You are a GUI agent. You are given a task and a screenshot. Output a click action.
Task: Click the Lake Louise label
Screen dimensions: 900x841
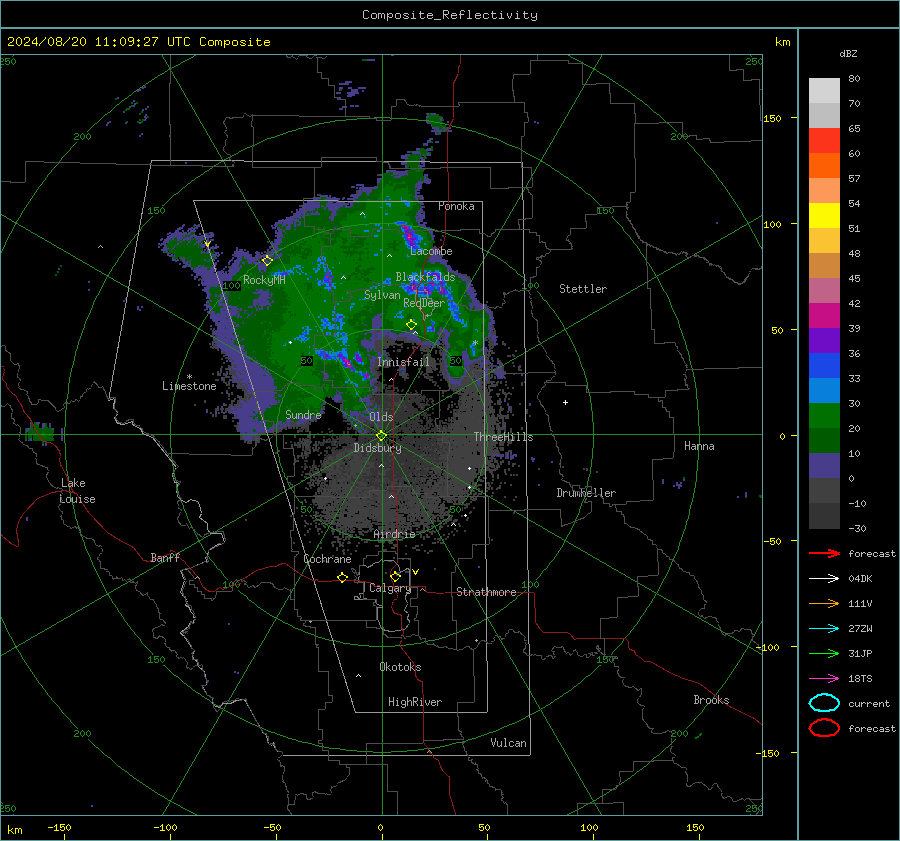tap(77, 491)
